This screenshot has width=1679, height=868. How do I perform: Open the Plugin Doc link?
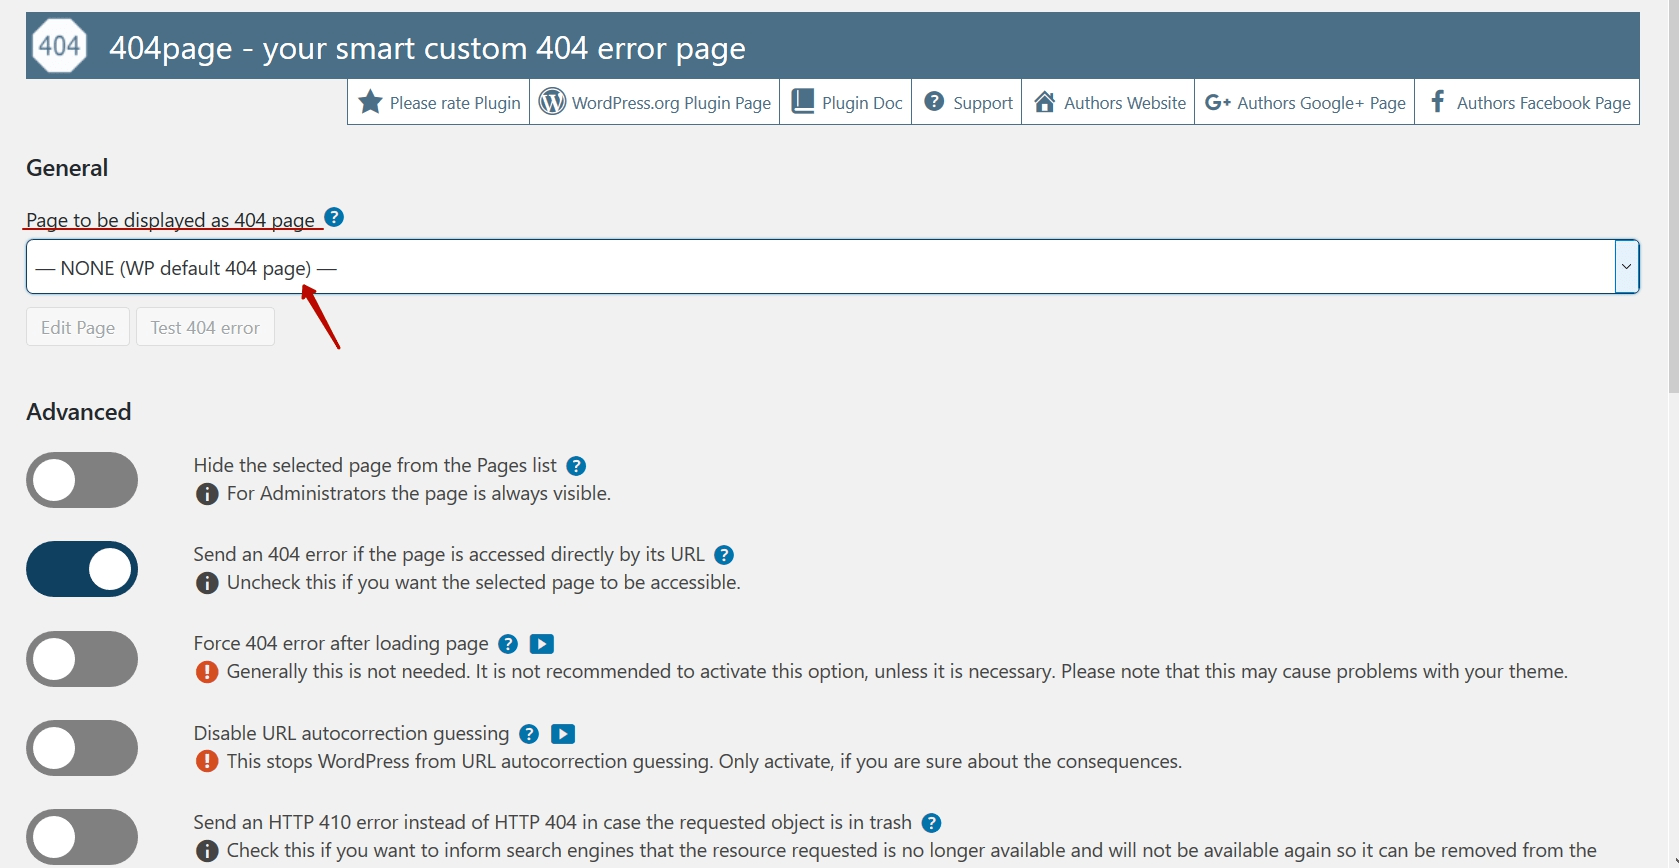click(x=846, y=102)
